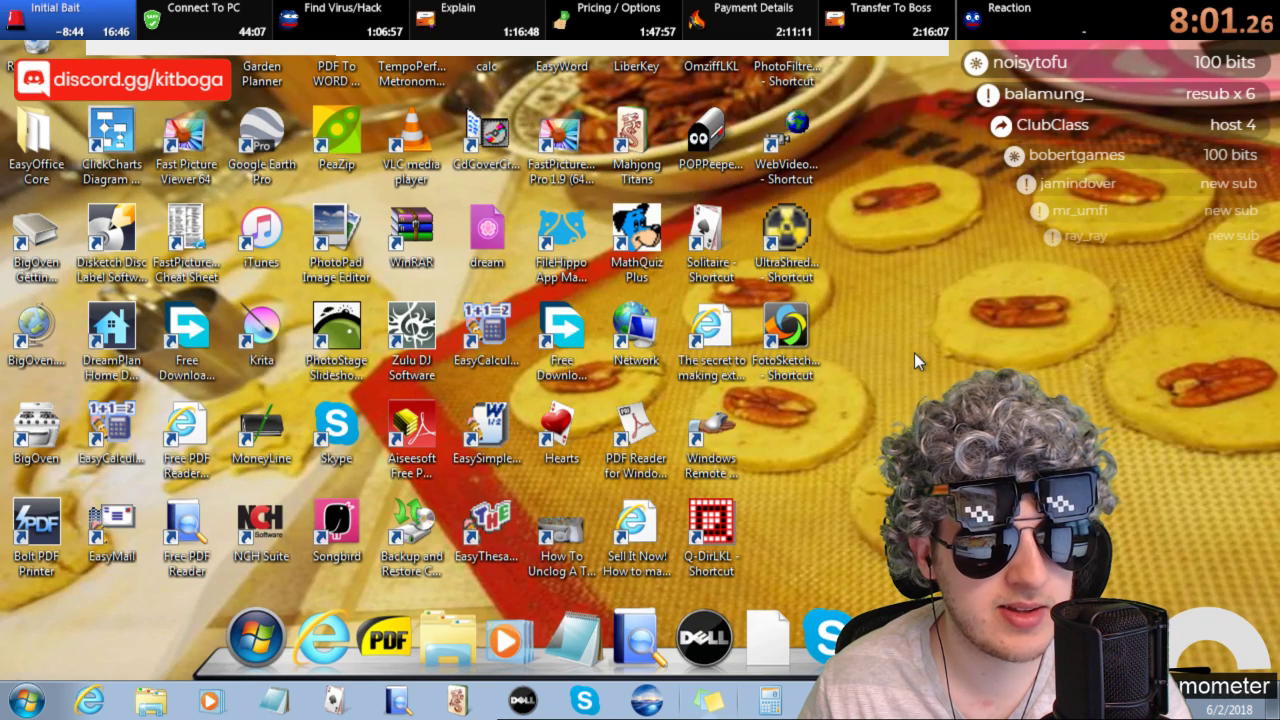Select the FastPicture Cheat Sheet document
The width and height of the screenshot is (1280, 720).
tap(186, 229)
